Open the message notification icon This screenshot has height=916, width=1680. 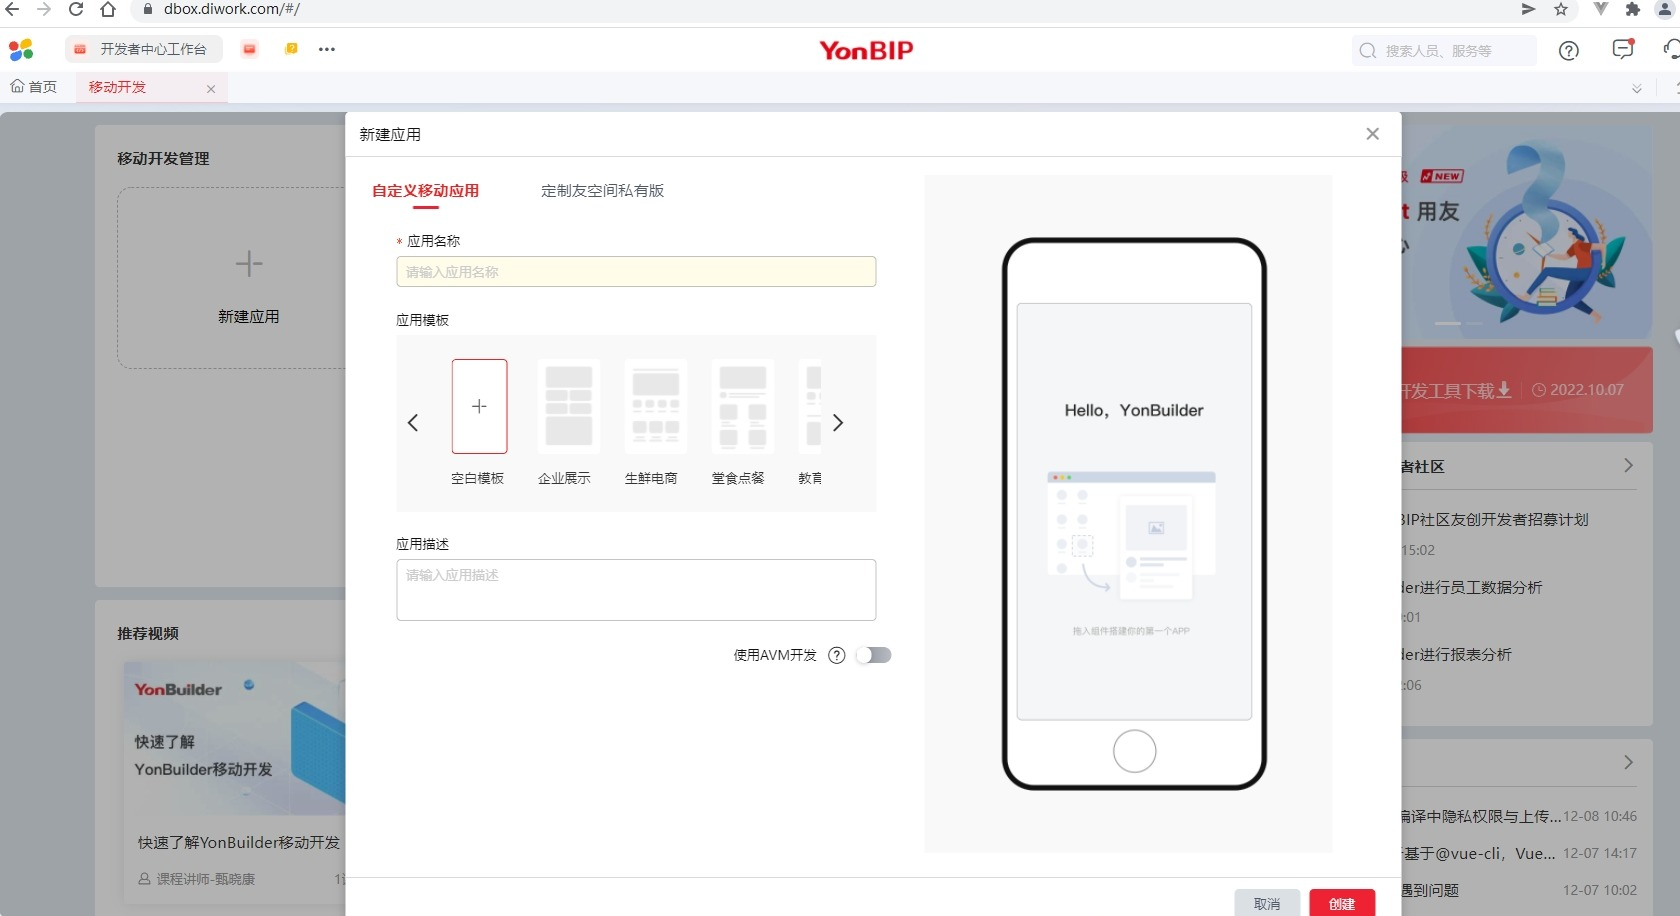(1622, 50)
